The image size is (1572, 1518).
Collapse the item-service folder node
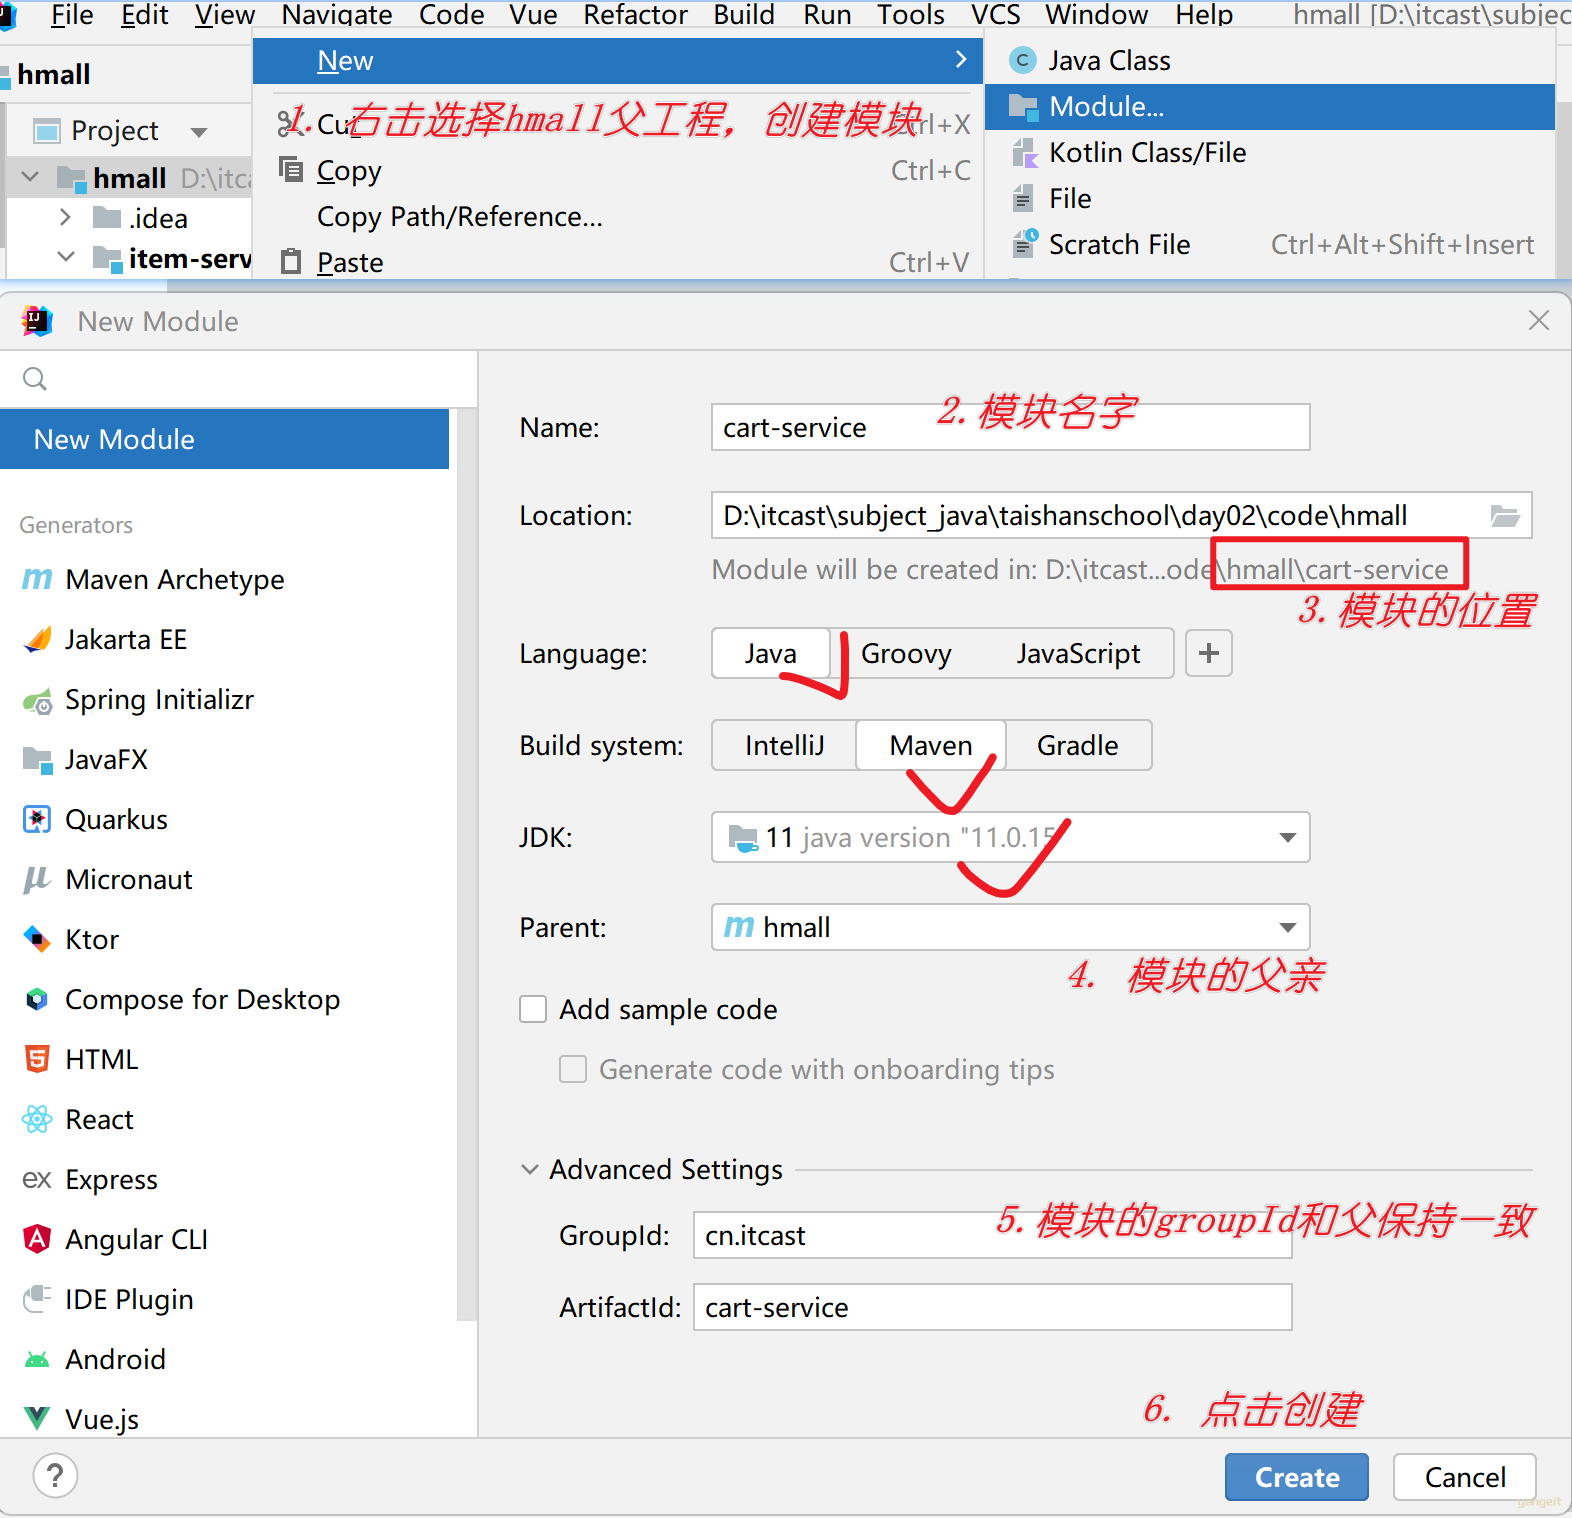tap(66, 257)
